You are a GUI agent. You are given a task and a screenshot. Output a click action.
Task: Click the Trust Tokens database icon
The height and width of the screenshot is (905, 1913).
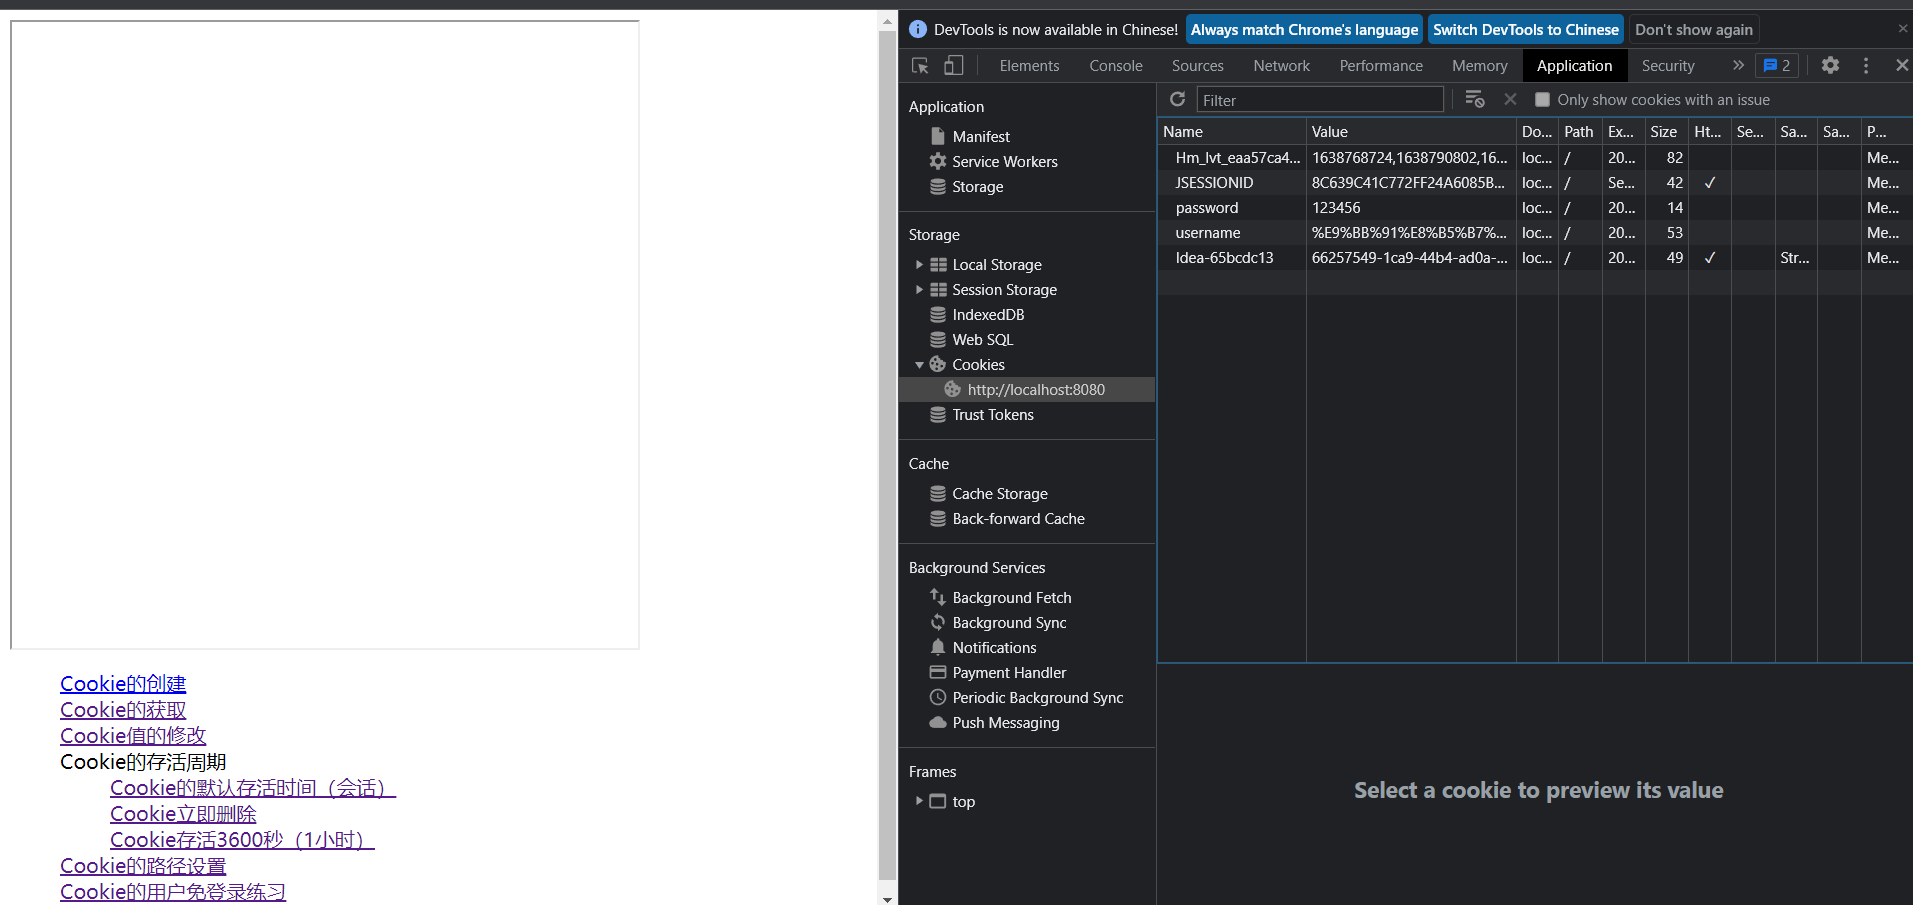[938, 414]
